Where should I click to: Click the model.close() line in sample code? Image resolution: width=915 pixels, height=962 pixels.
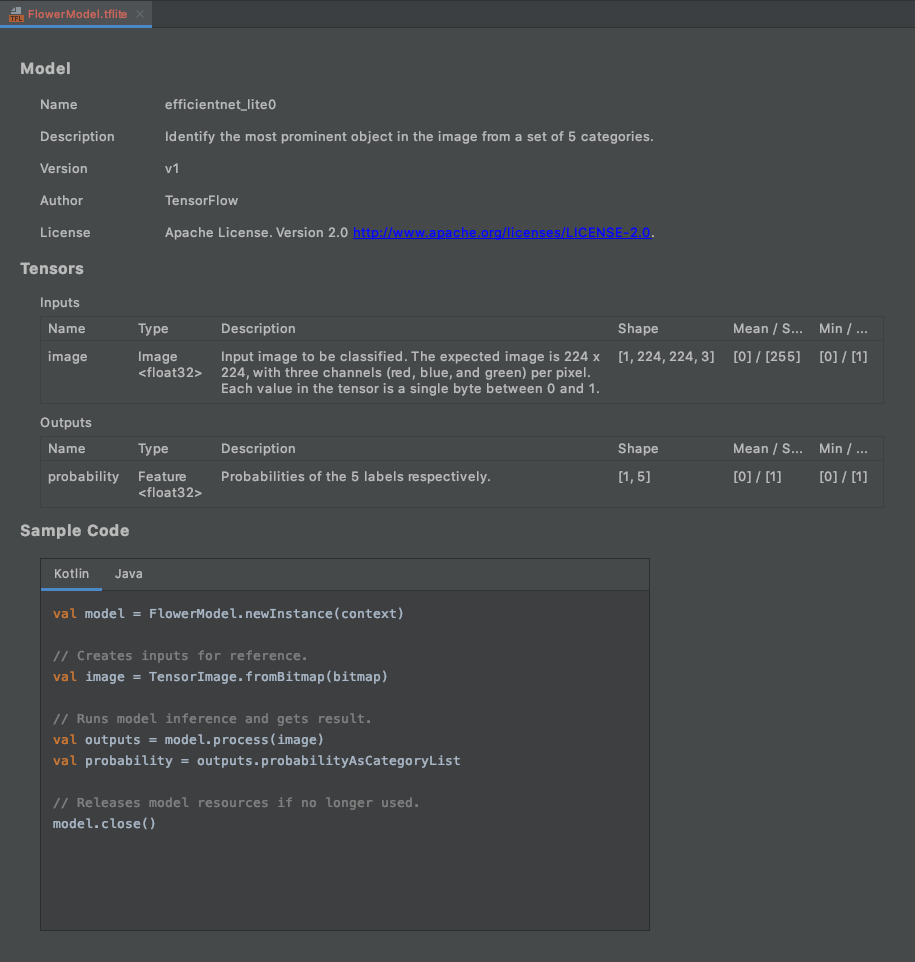(x=105, y=824)
